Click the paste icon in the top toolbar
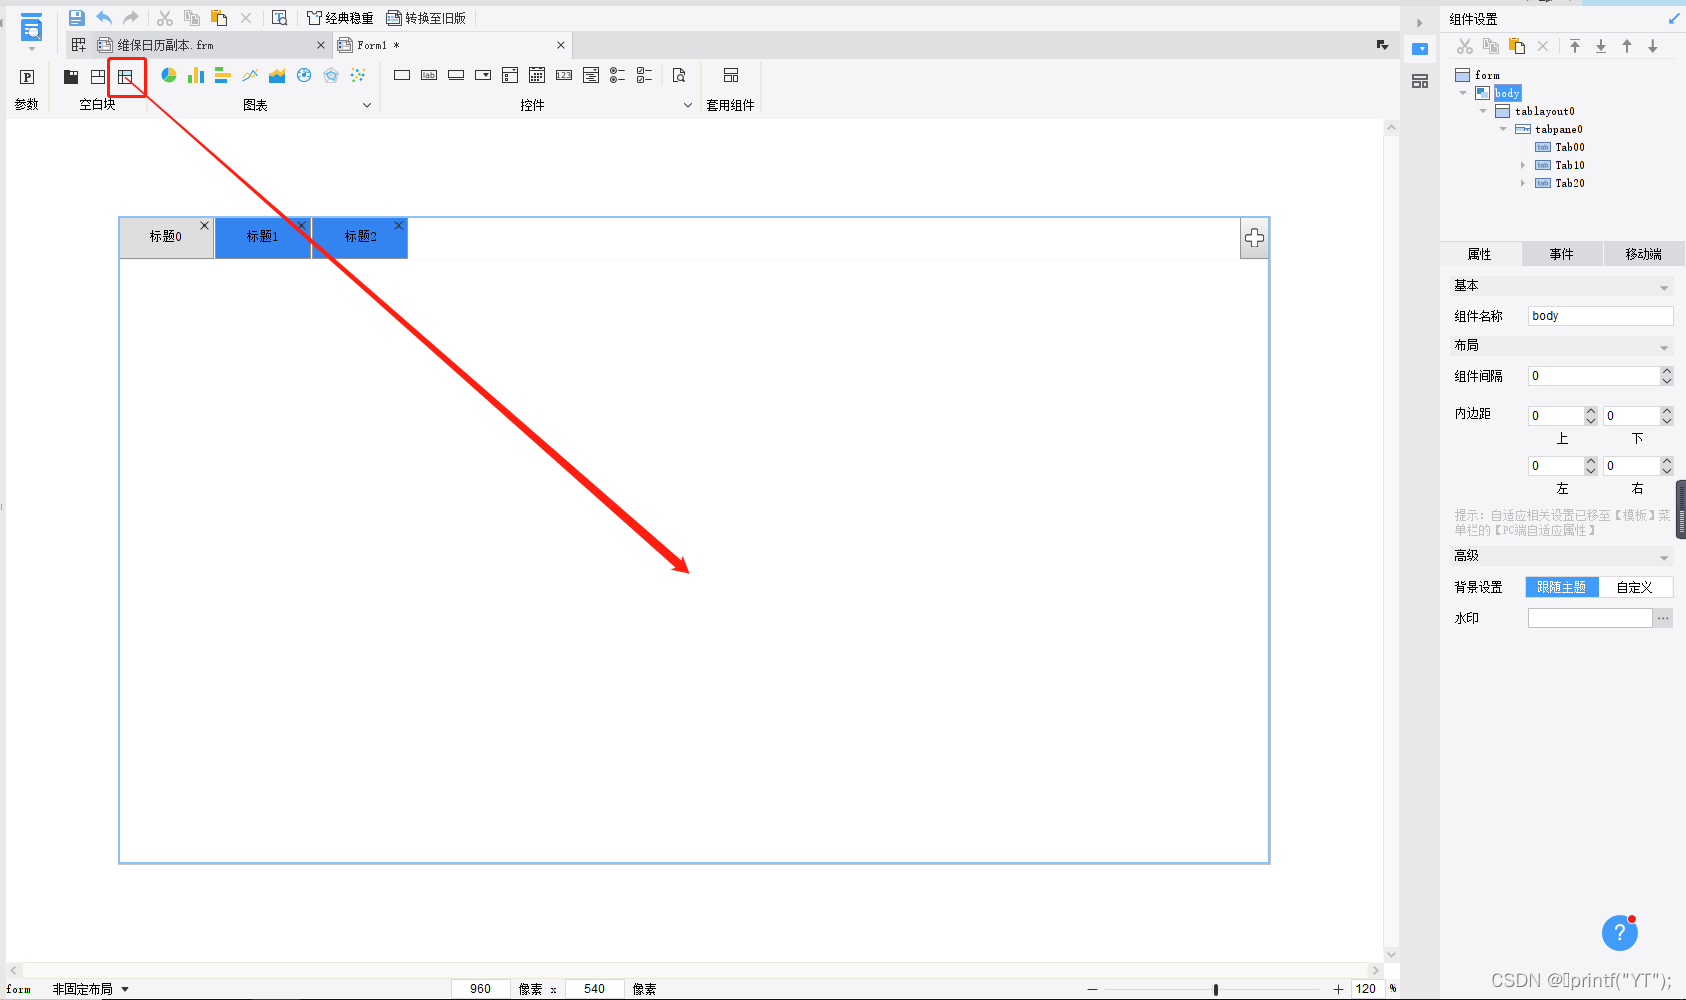Image resolution: width=1686 pixels, height=1000 pixels. click(219, 18)
